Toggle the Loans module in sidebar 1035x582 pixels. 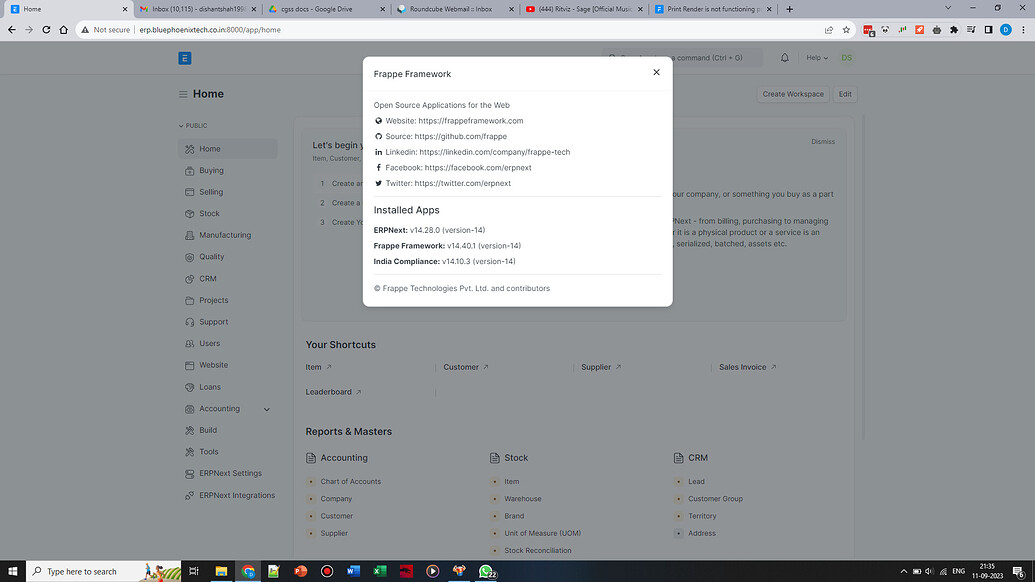[208, 386]
